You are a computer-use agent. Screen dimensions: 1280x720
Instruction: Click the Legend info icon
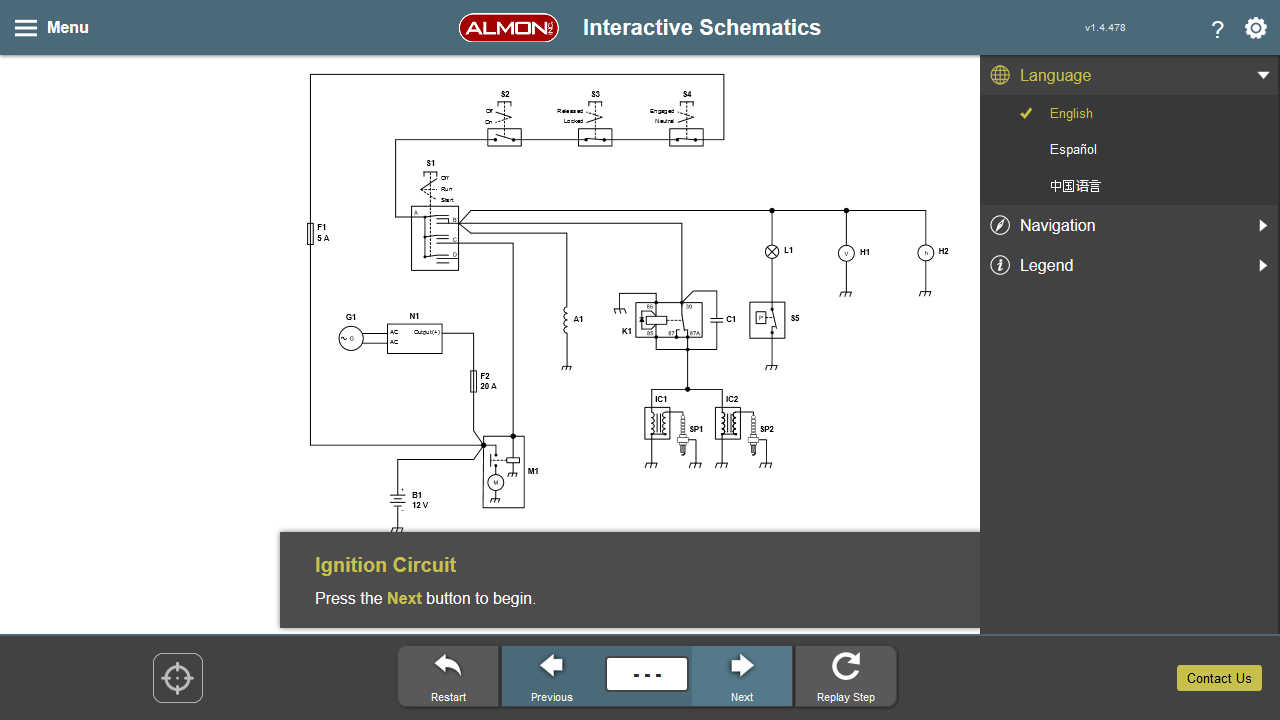coord(999,265)
